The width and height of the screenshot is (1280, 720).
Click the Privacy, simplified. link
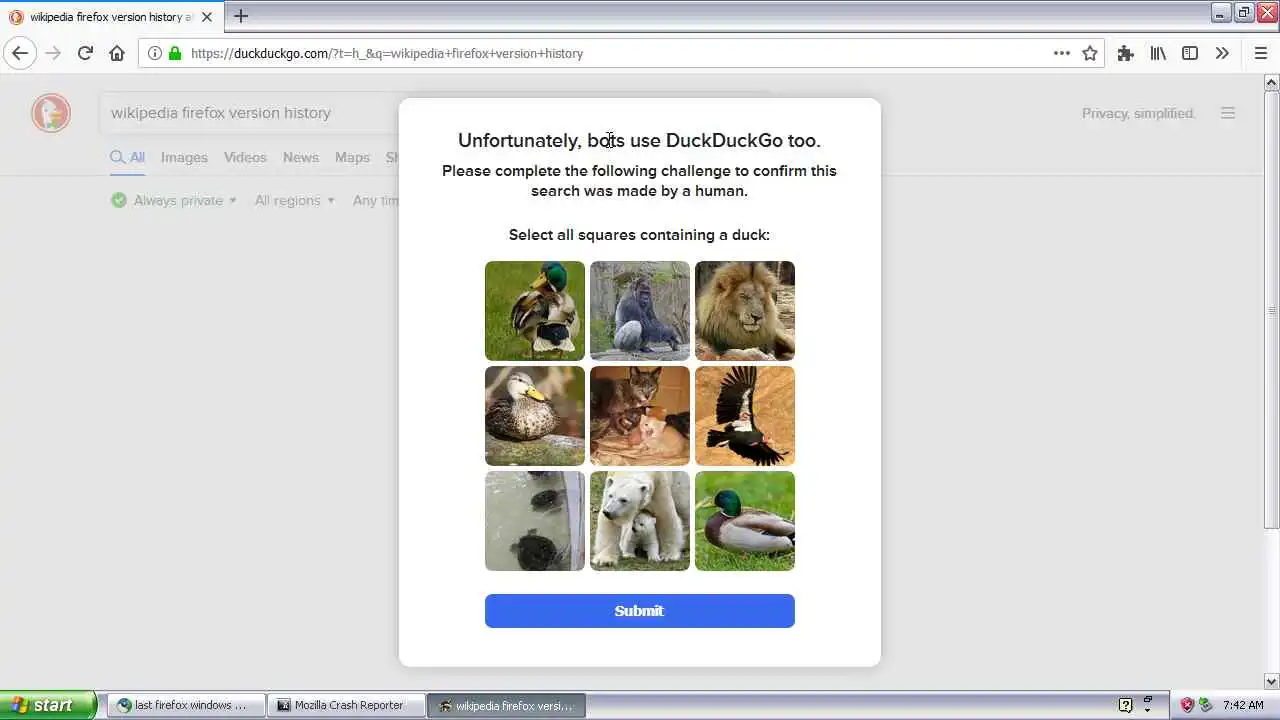[1138, 113]
